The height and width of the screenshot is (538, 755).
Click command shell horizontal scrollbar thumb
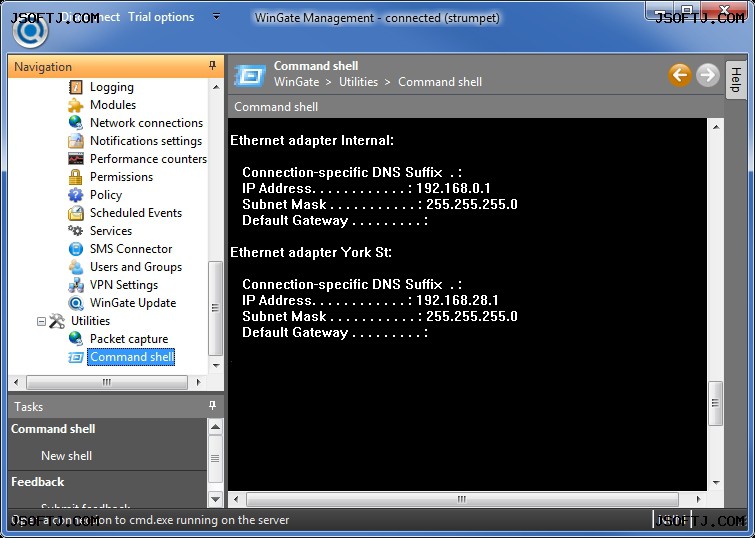coord(462,499)
